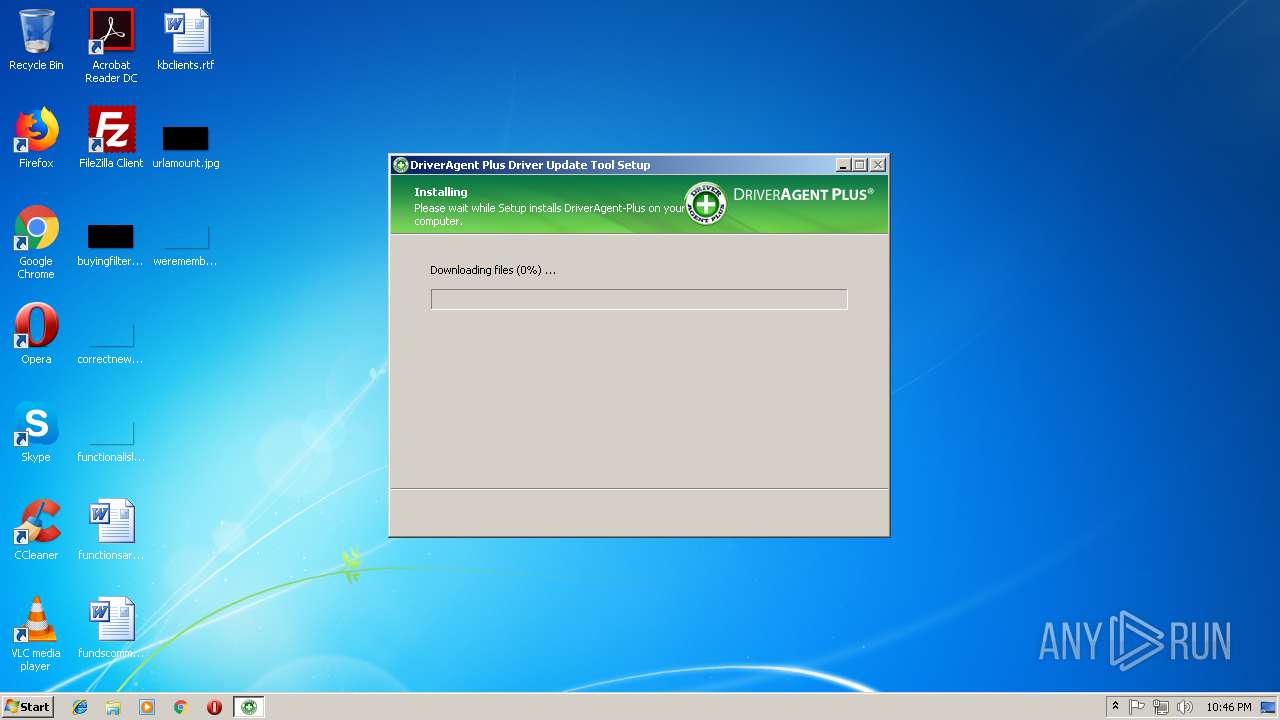Select the correctnew file icon
The image size is (1280, 720).
point(111,342)
